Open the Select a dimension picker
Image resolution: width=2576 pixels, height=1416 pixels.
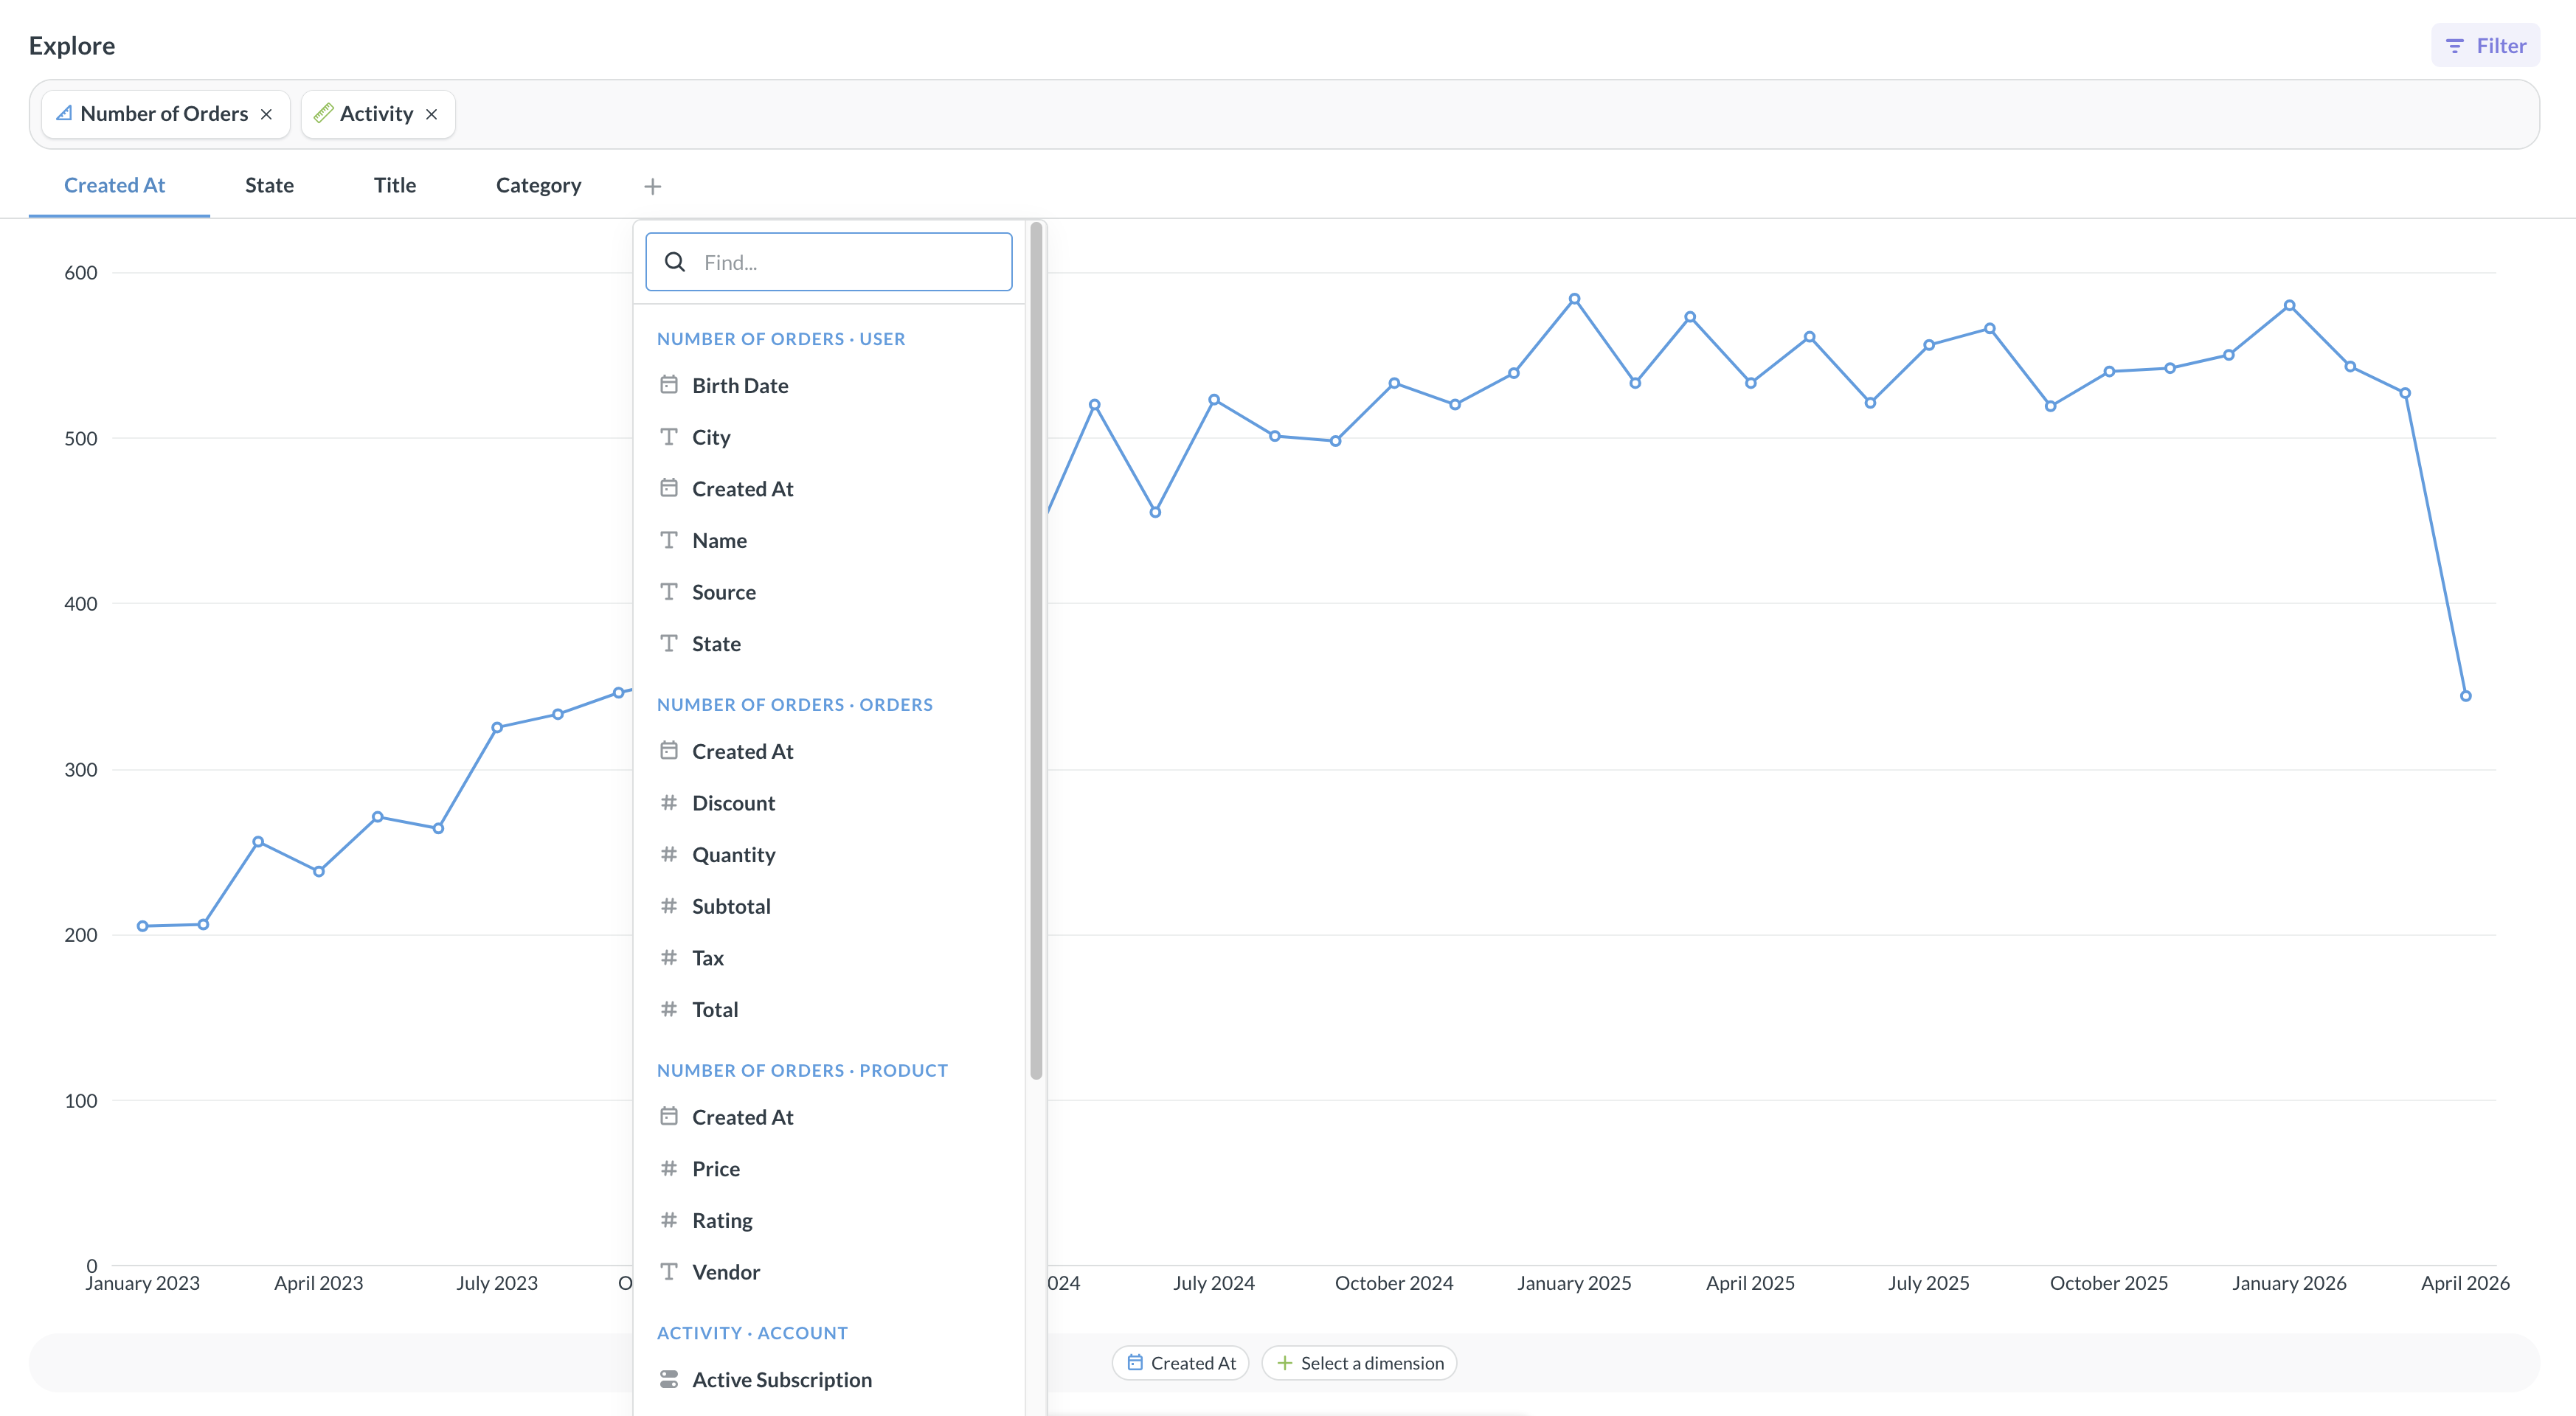coord(1359,1363)
